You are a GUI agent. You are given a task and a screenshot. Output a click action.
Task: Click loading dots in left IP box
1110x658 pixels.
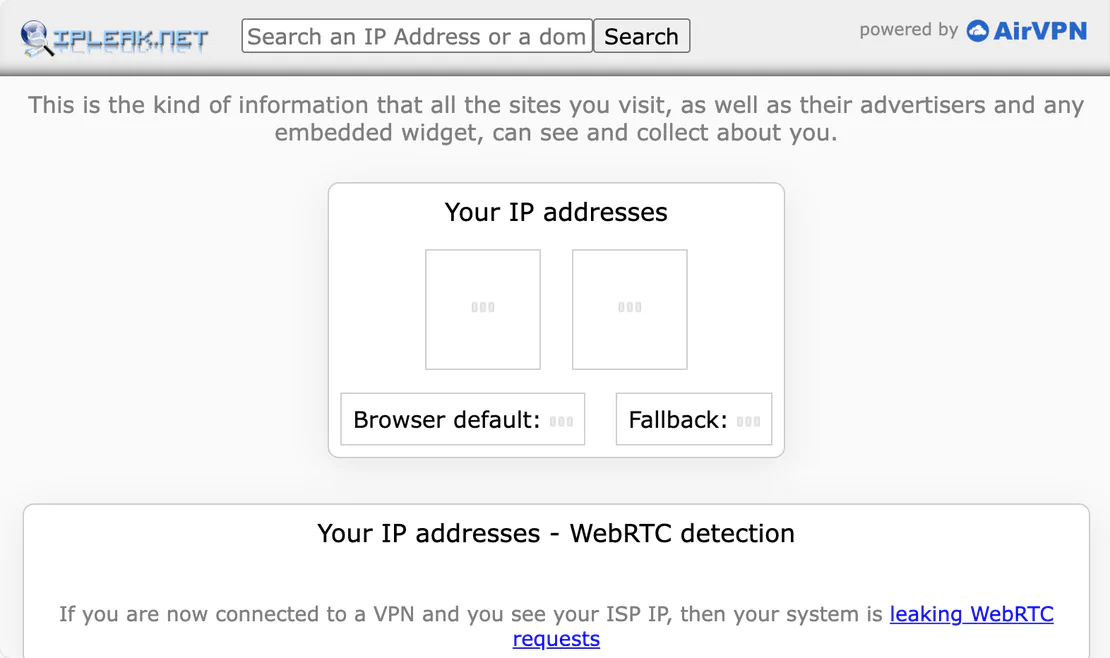click(483, 308)
